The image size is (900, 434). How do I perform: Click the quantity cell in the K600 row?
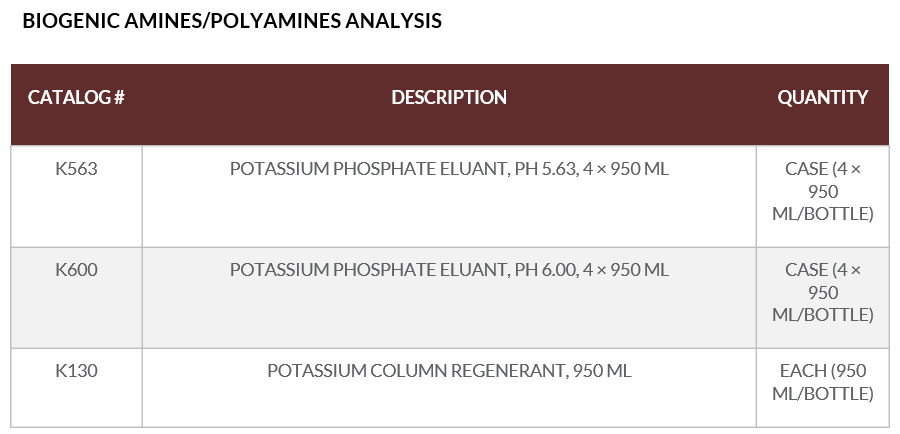click(822, 293)
